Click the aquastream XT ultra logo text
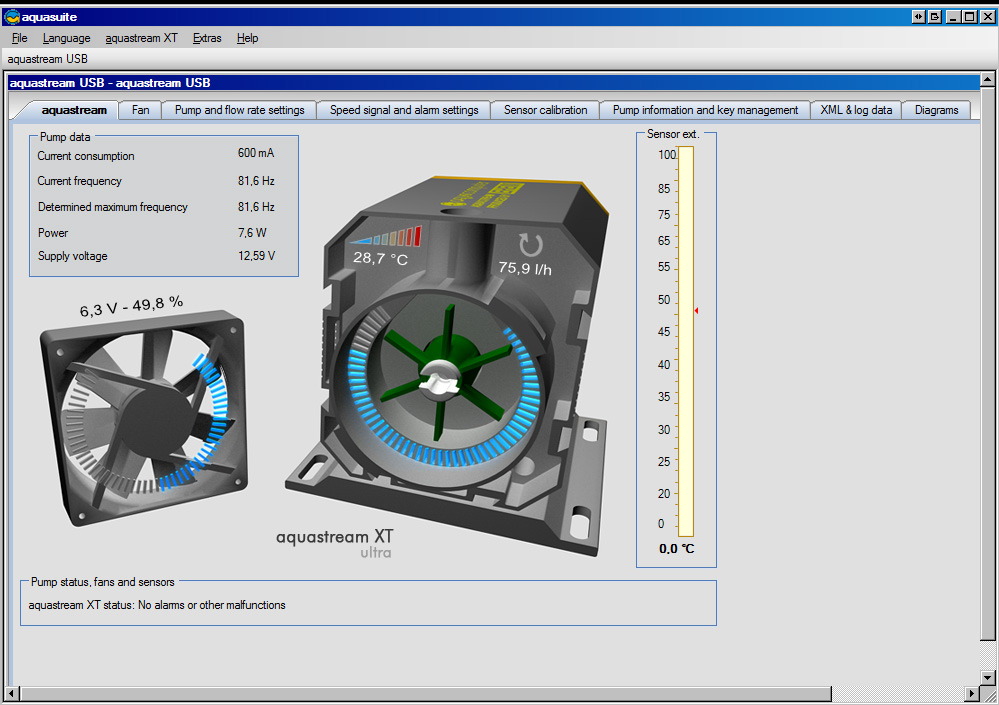The height and width of the screenshot is (705, 999). pos(334,543)
